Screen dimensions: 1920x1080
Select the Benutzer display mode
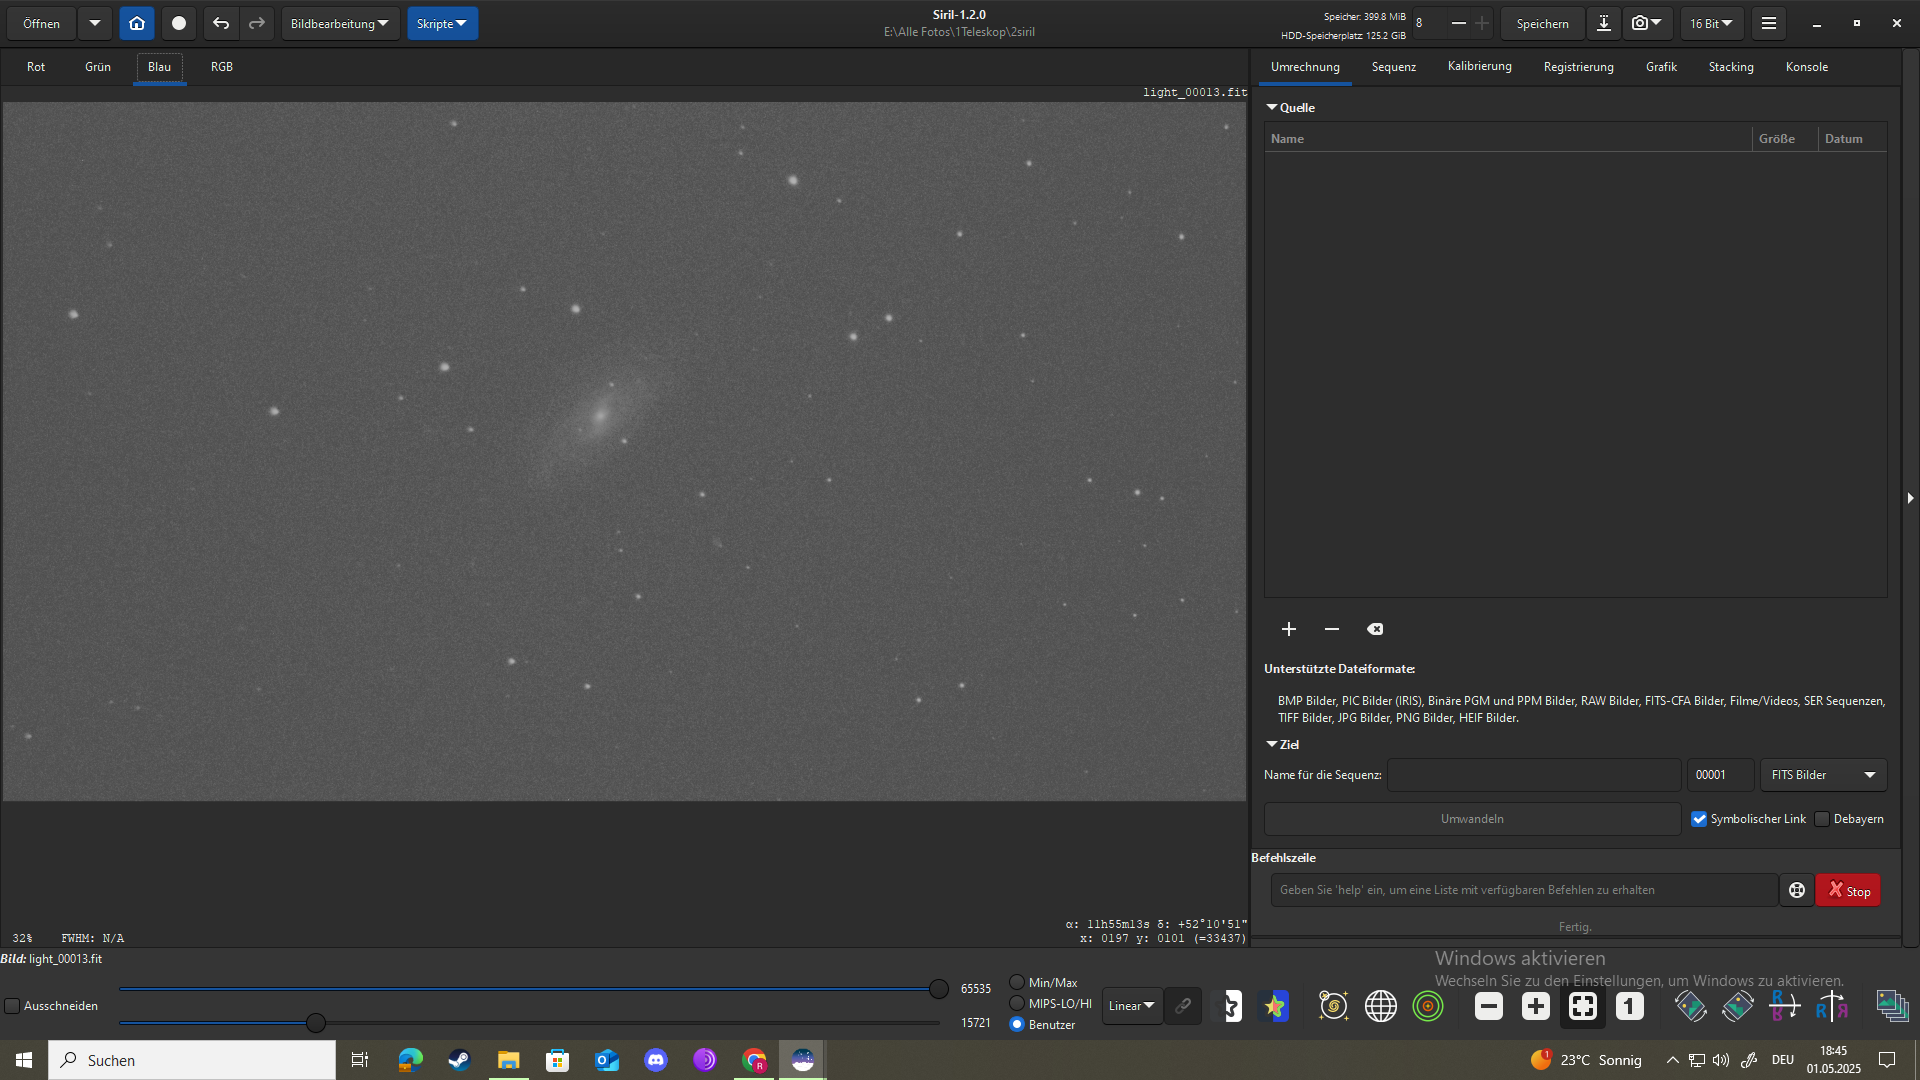pyautogui.click(x=1017, y=1024)
